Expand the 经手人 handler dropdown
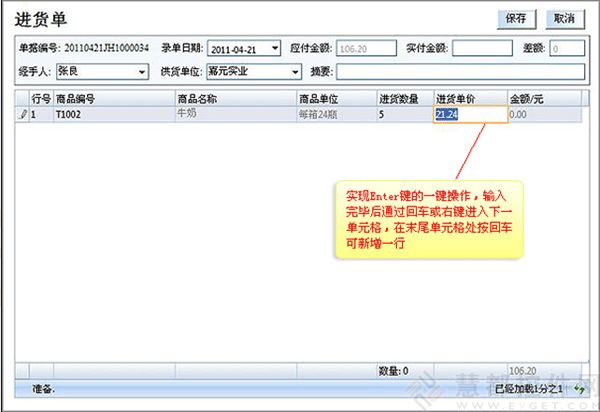The image size is (600, 412). 141,72
